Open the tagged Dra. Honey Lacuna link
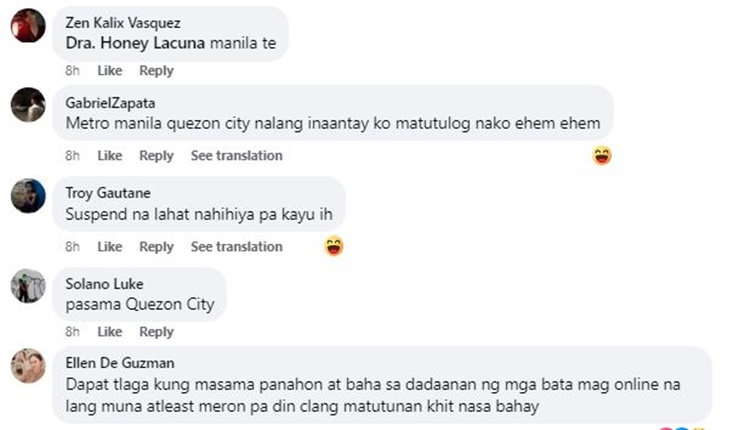The height and width of the screenshot is (430, 750). [135, 43]
